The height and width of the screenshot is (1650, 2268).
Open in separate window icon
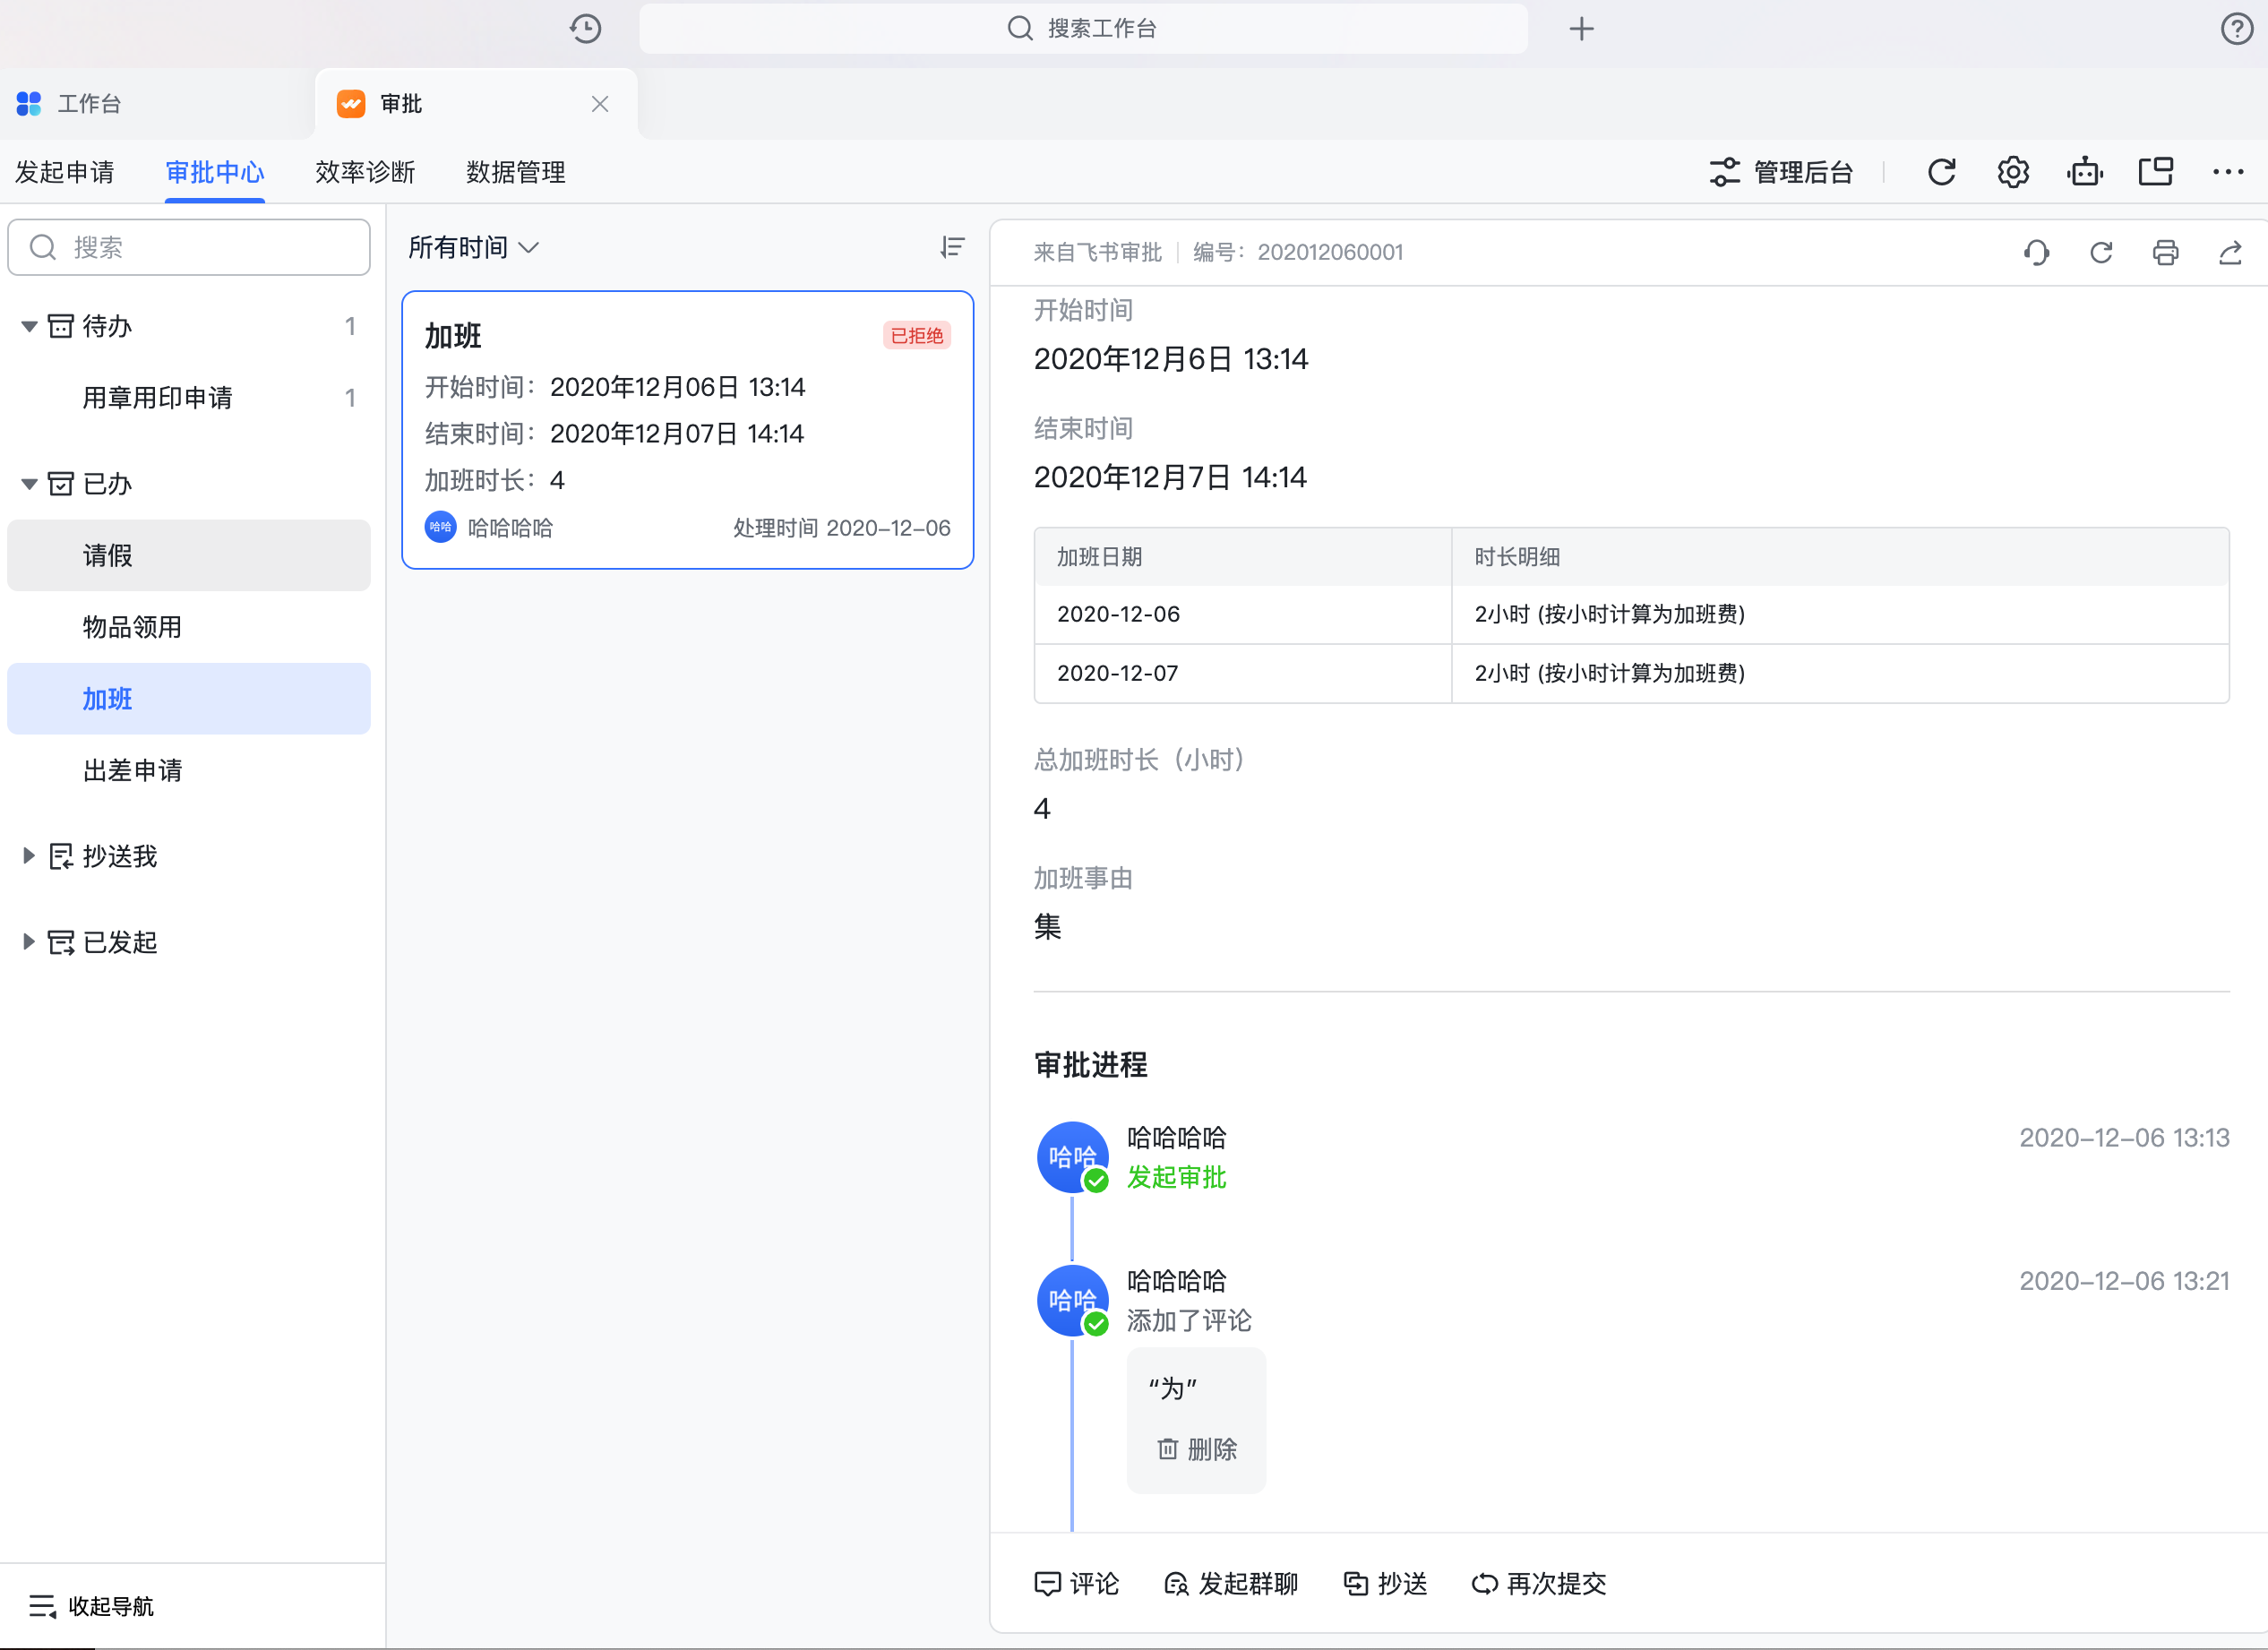tap(2157, 172)
